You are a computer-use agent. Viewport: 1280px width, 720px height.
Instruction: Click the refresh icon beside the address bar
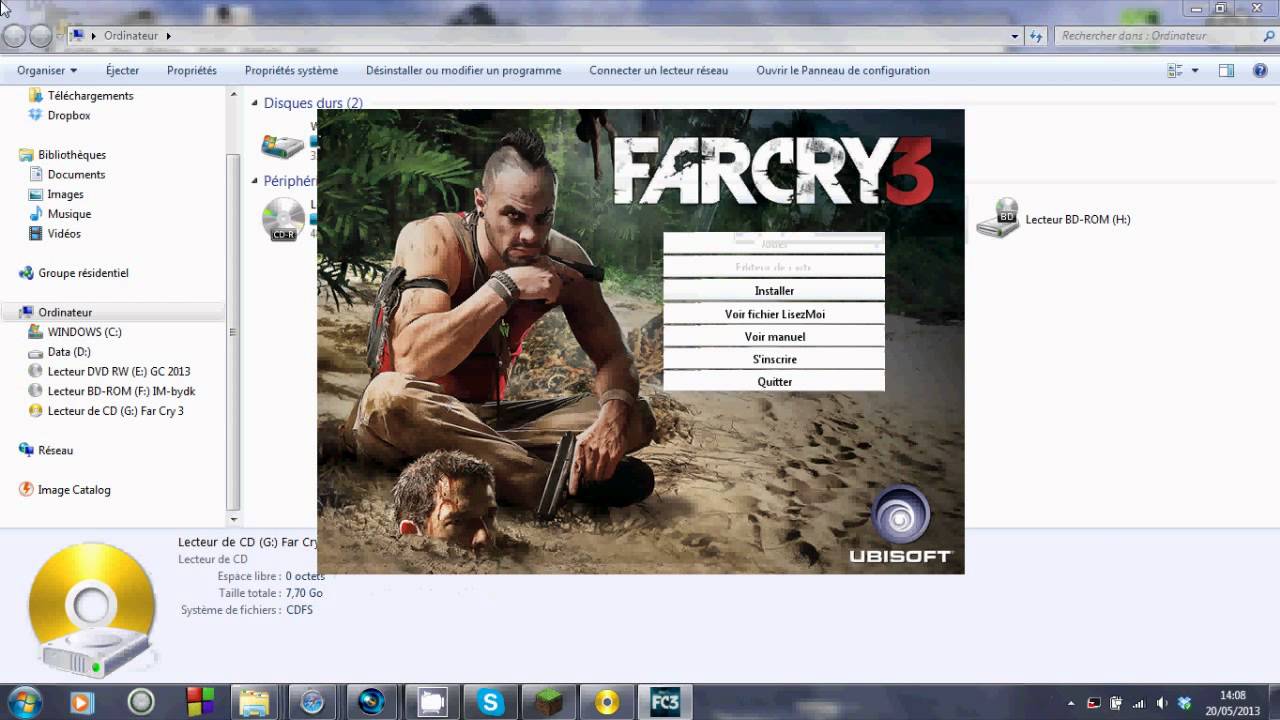[x=1036, y=36]
